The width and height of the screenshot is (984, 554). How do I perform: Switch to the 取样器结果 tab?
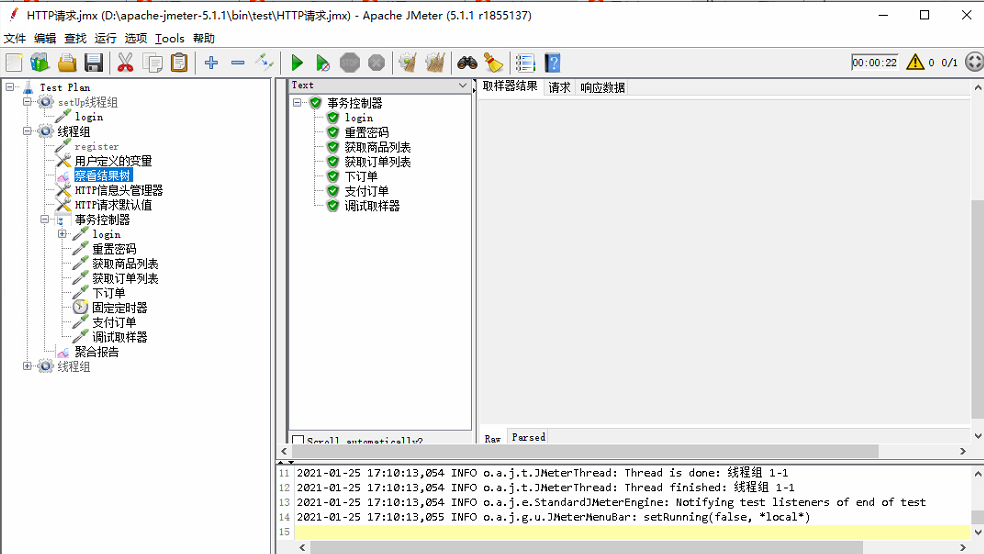(510, 87)
